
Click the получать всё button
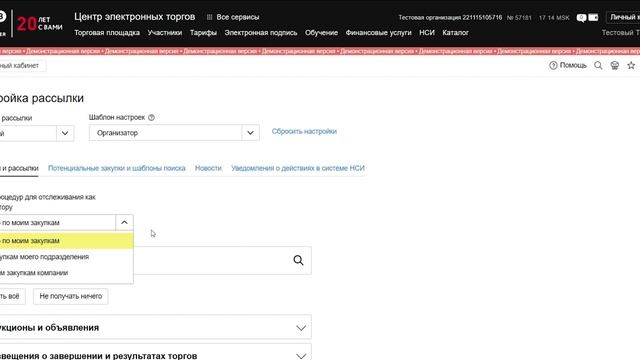tap(12, 296)
